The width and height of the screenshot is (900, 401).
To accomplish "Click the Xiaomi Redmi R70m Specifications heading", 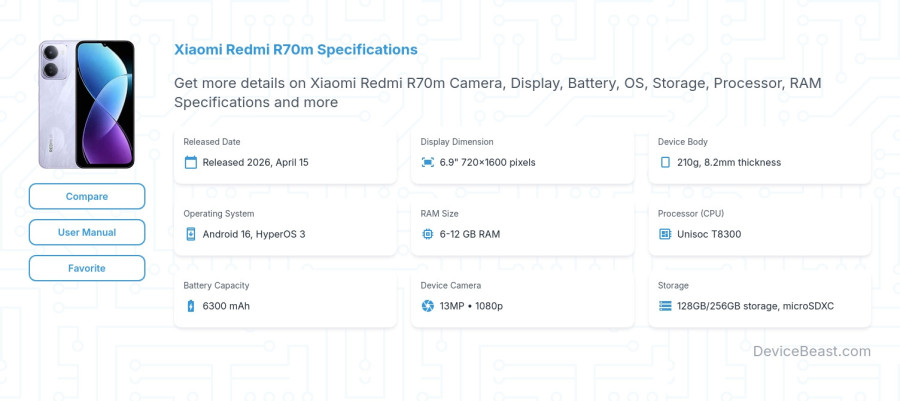I will point(296,50).
